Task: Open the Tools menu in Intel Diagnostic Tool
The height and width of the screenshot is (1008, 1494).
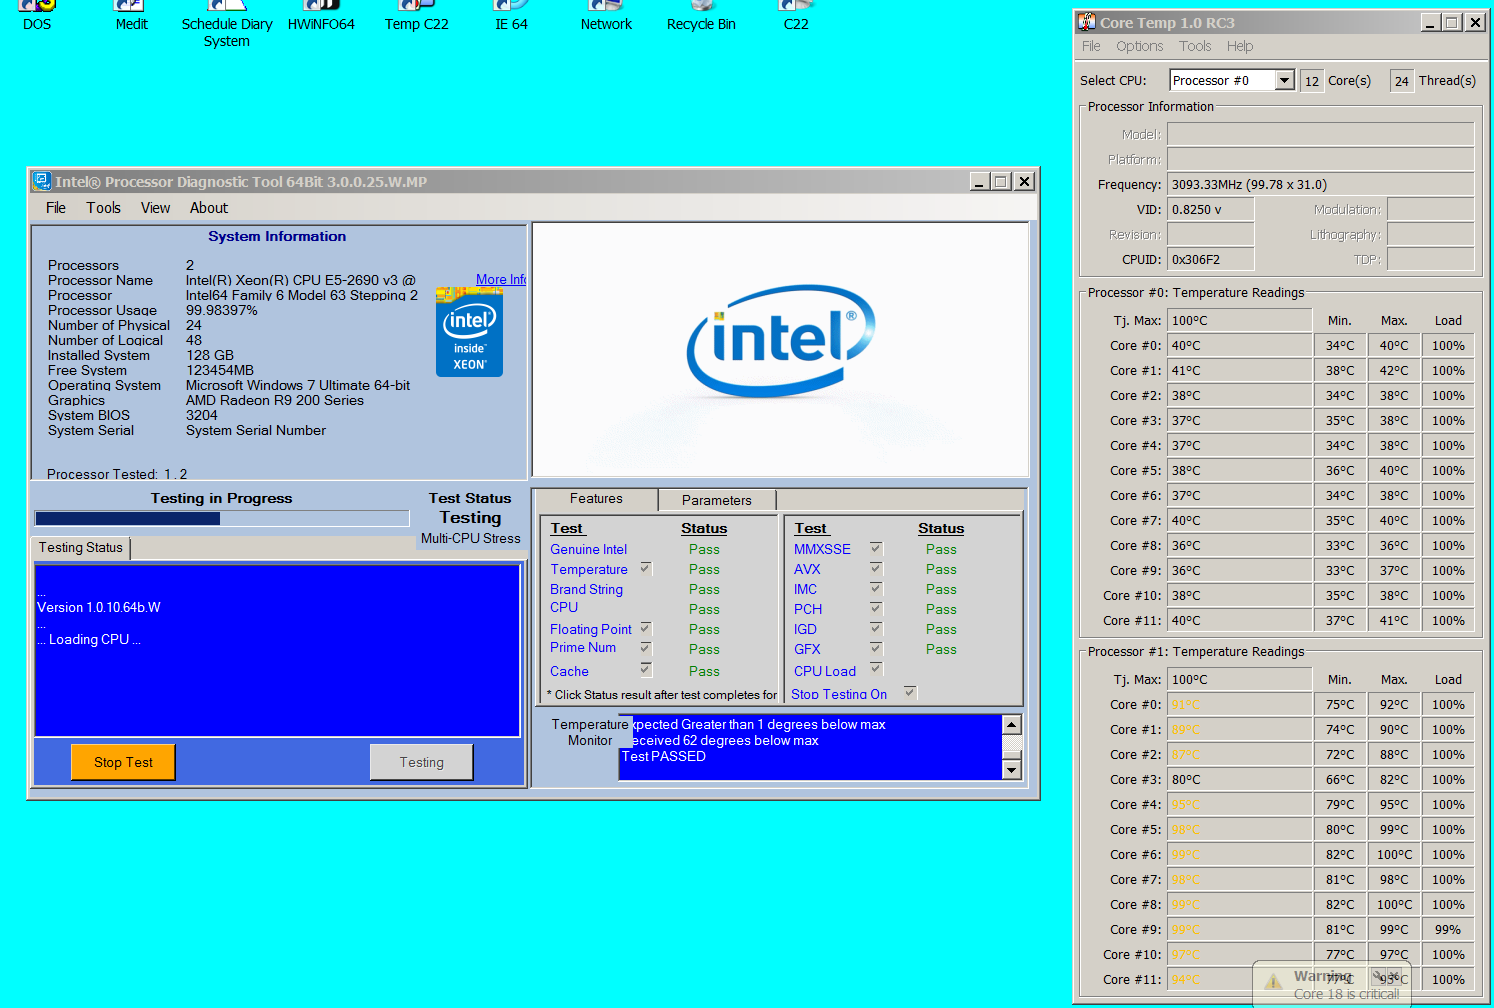Action: click(x=103, y=208)
